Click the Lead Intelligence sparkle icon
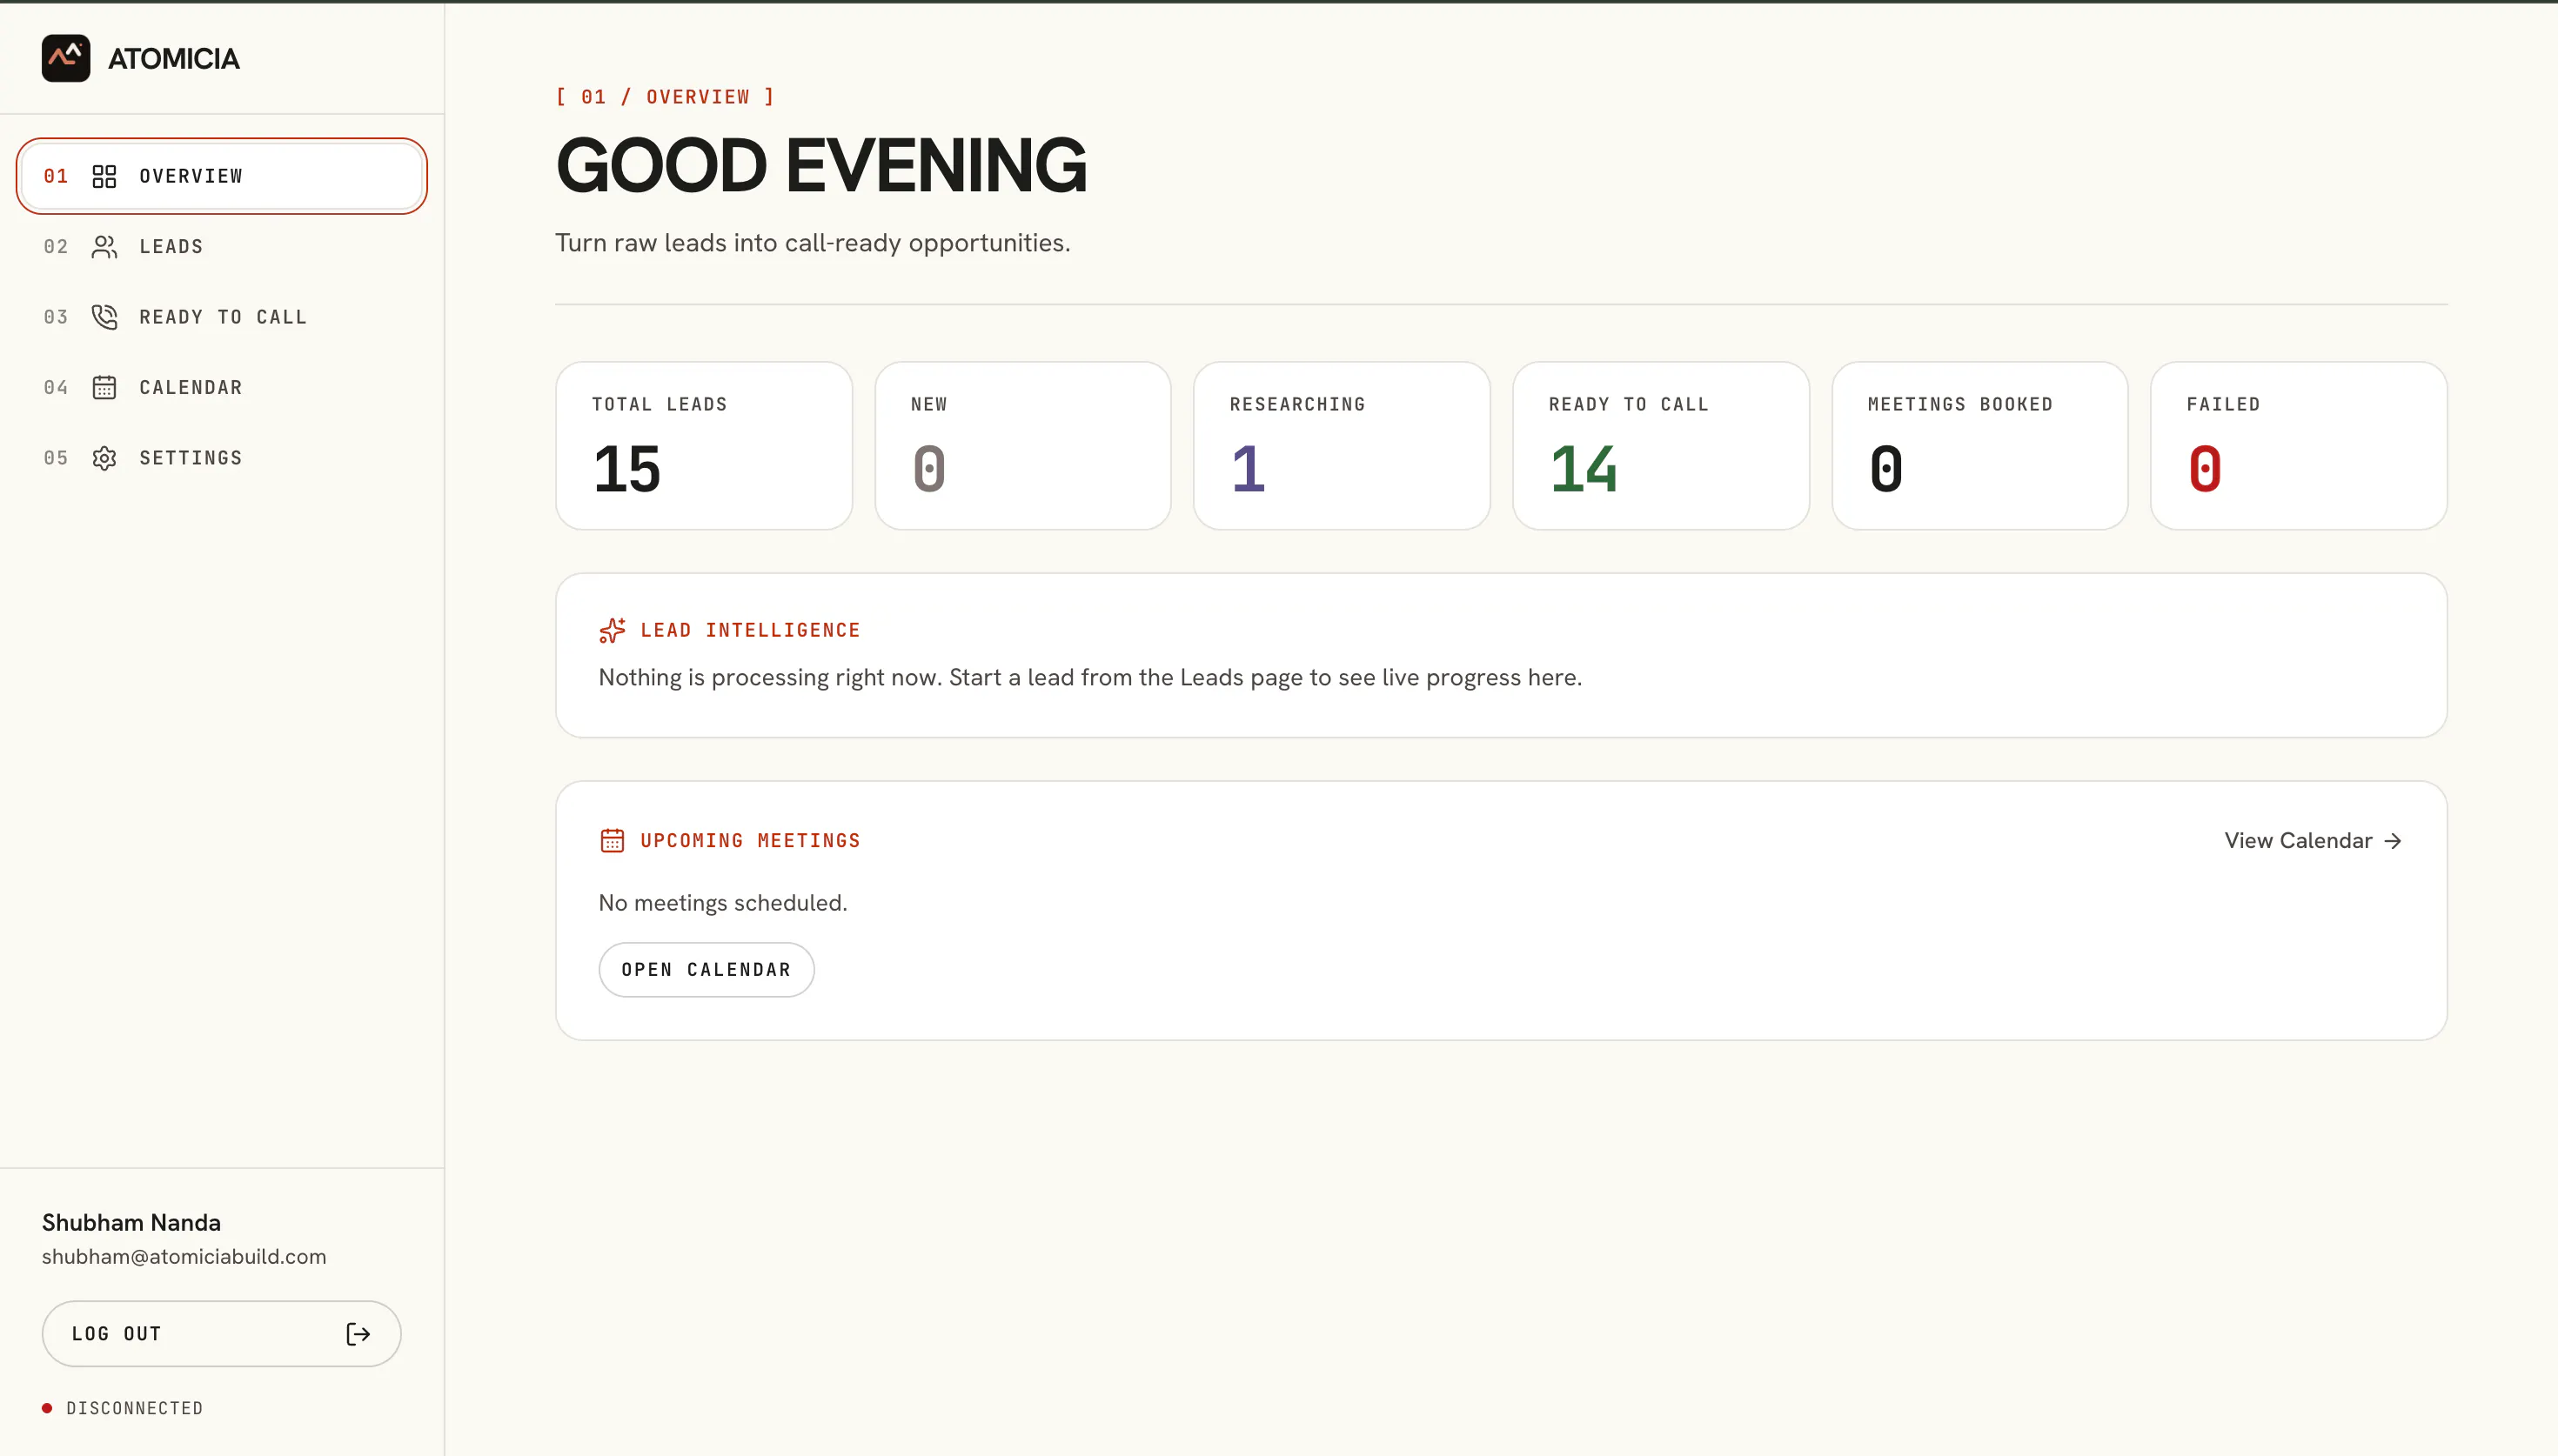This screenshot has height=1456, width=2558. (x=612, y=630)
